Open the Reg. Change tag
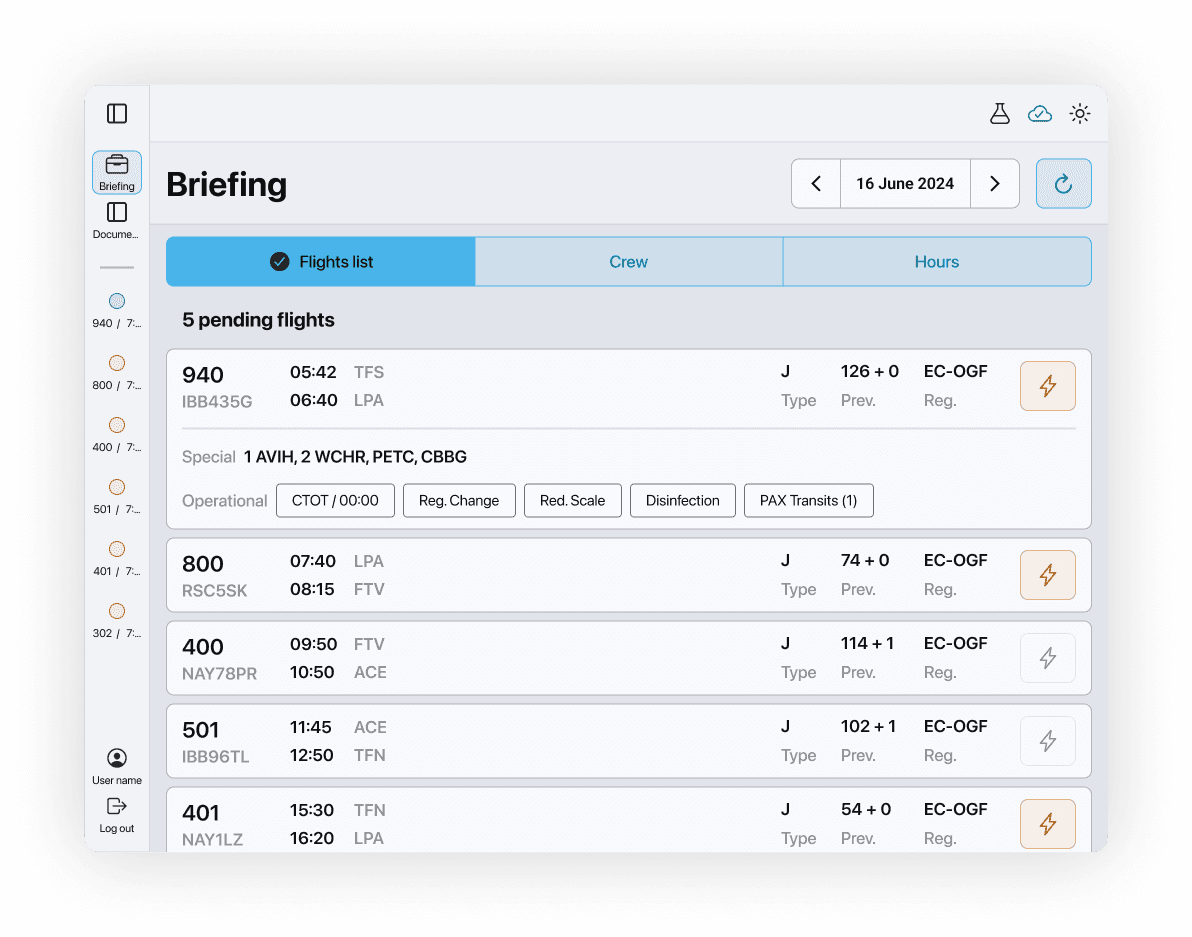 coord(459,501)
